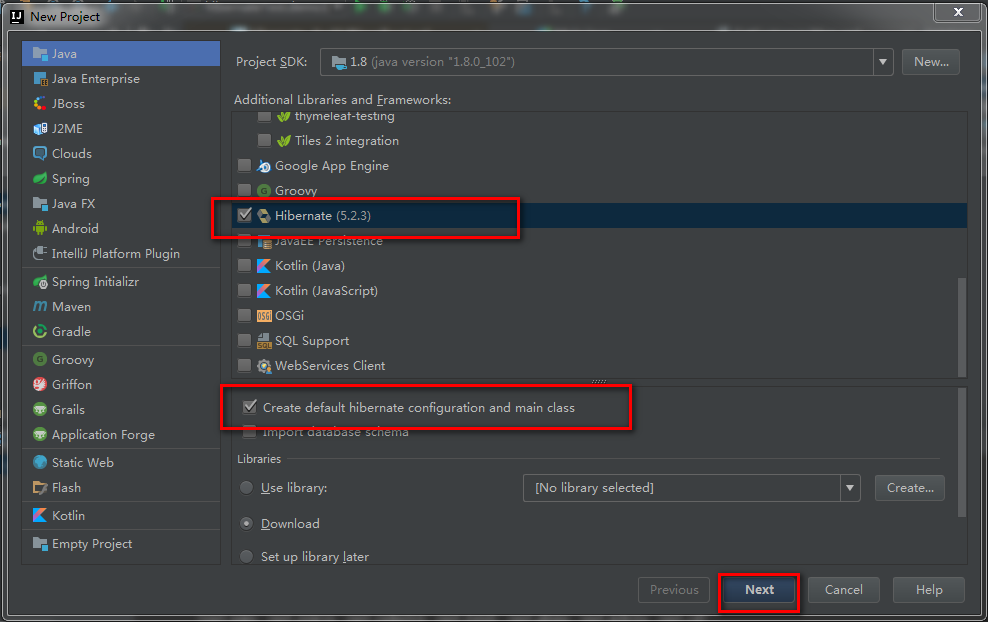Screen dimensions: 988x622
Task: Click the Hibernate framework icon
Action: click(264, 216)
